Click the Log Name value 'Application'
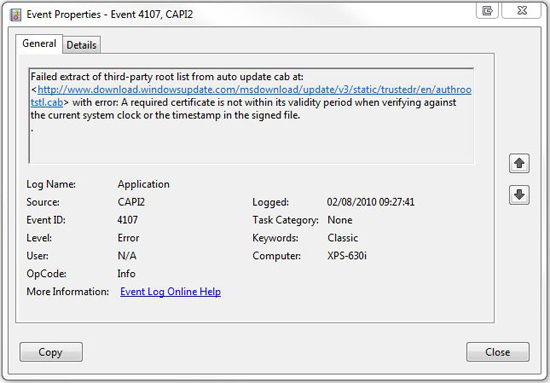This screenshot has width=550, height=383. (143, 184)
